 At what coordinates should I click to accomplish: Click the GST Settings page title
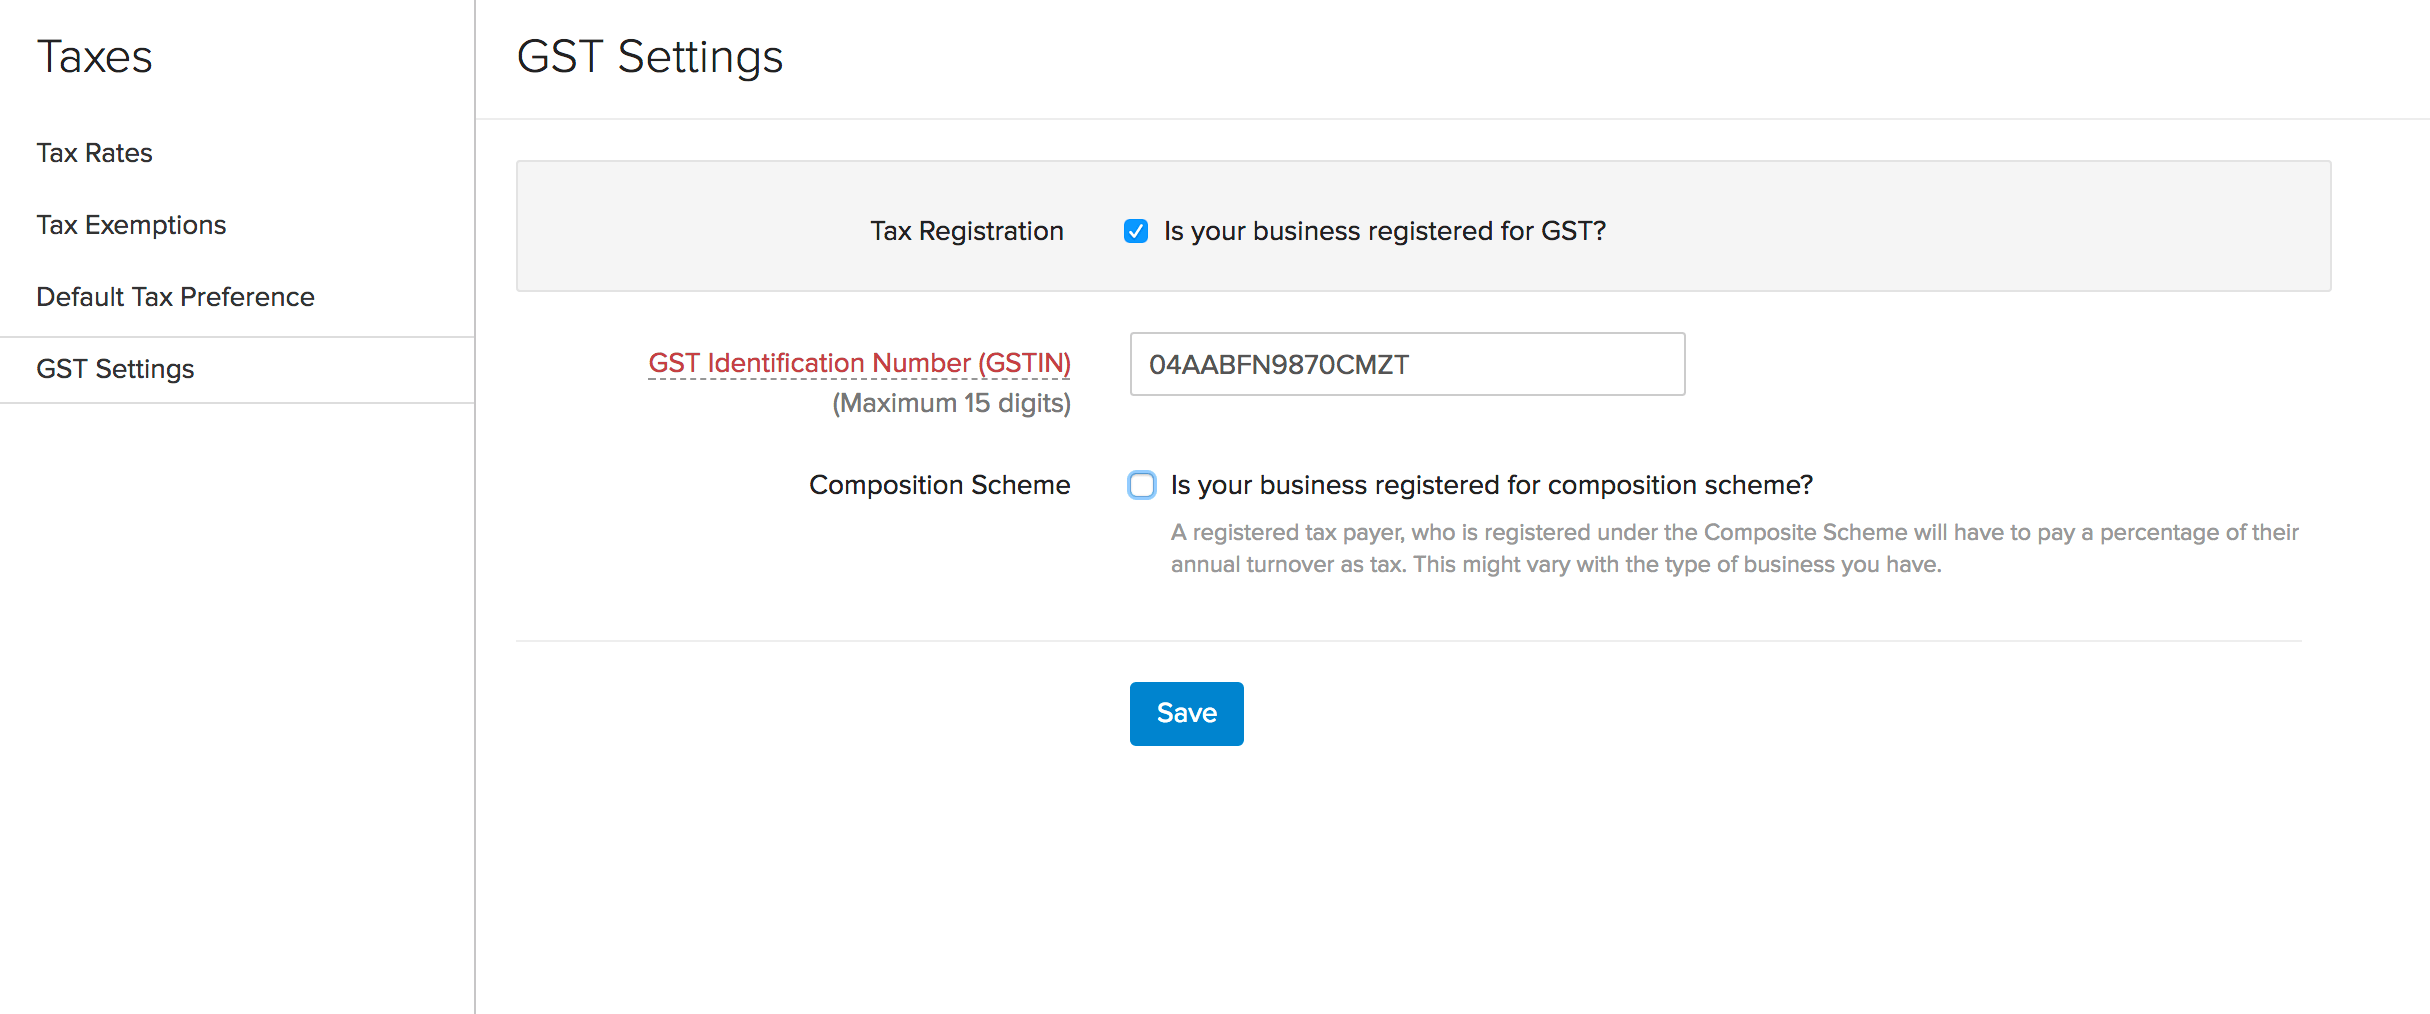click(x=649, y=57)
